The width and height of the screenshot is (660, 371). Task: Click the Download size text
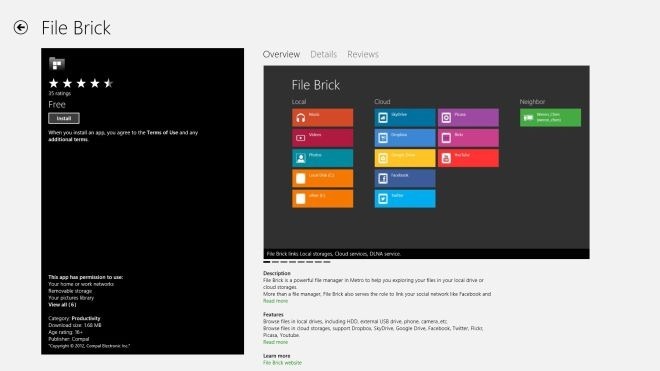[75, 325]
